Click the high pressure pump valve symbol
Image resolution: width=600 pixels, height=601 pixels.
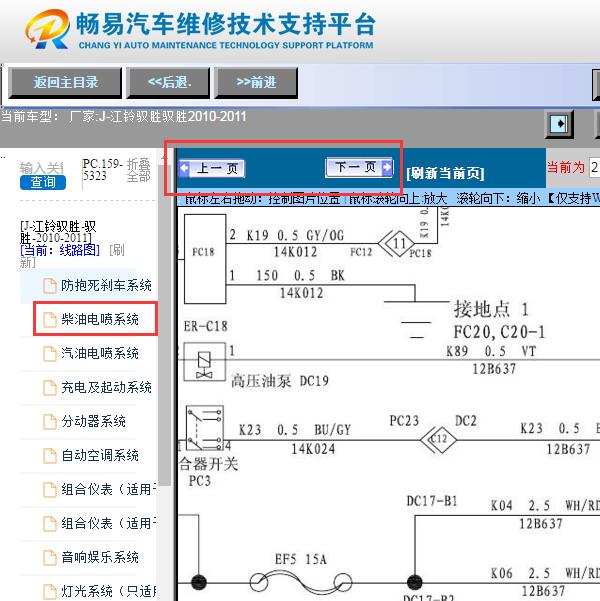[204, 362]
